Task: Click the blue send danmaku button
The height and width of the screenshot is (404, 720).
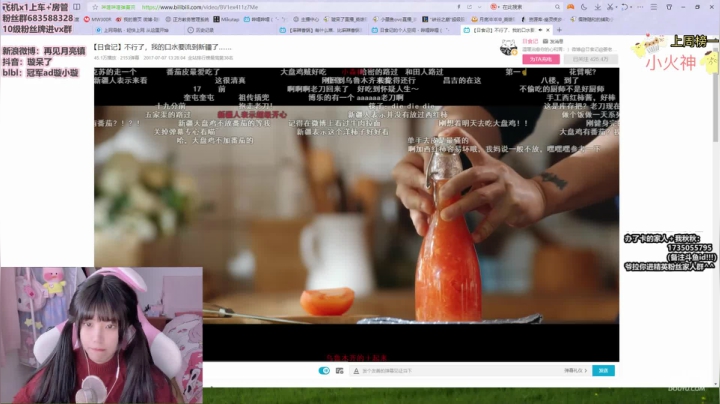Action: 603,370
